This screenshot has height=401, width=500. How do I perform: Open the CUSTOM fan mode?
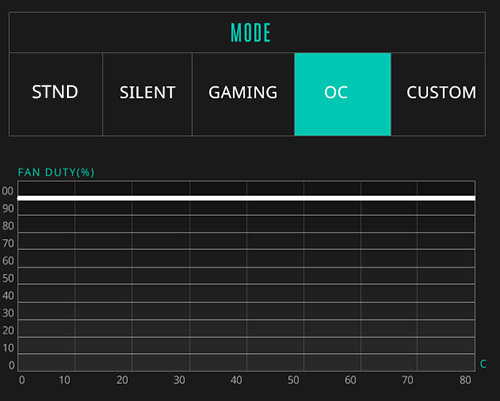[438, 94]
